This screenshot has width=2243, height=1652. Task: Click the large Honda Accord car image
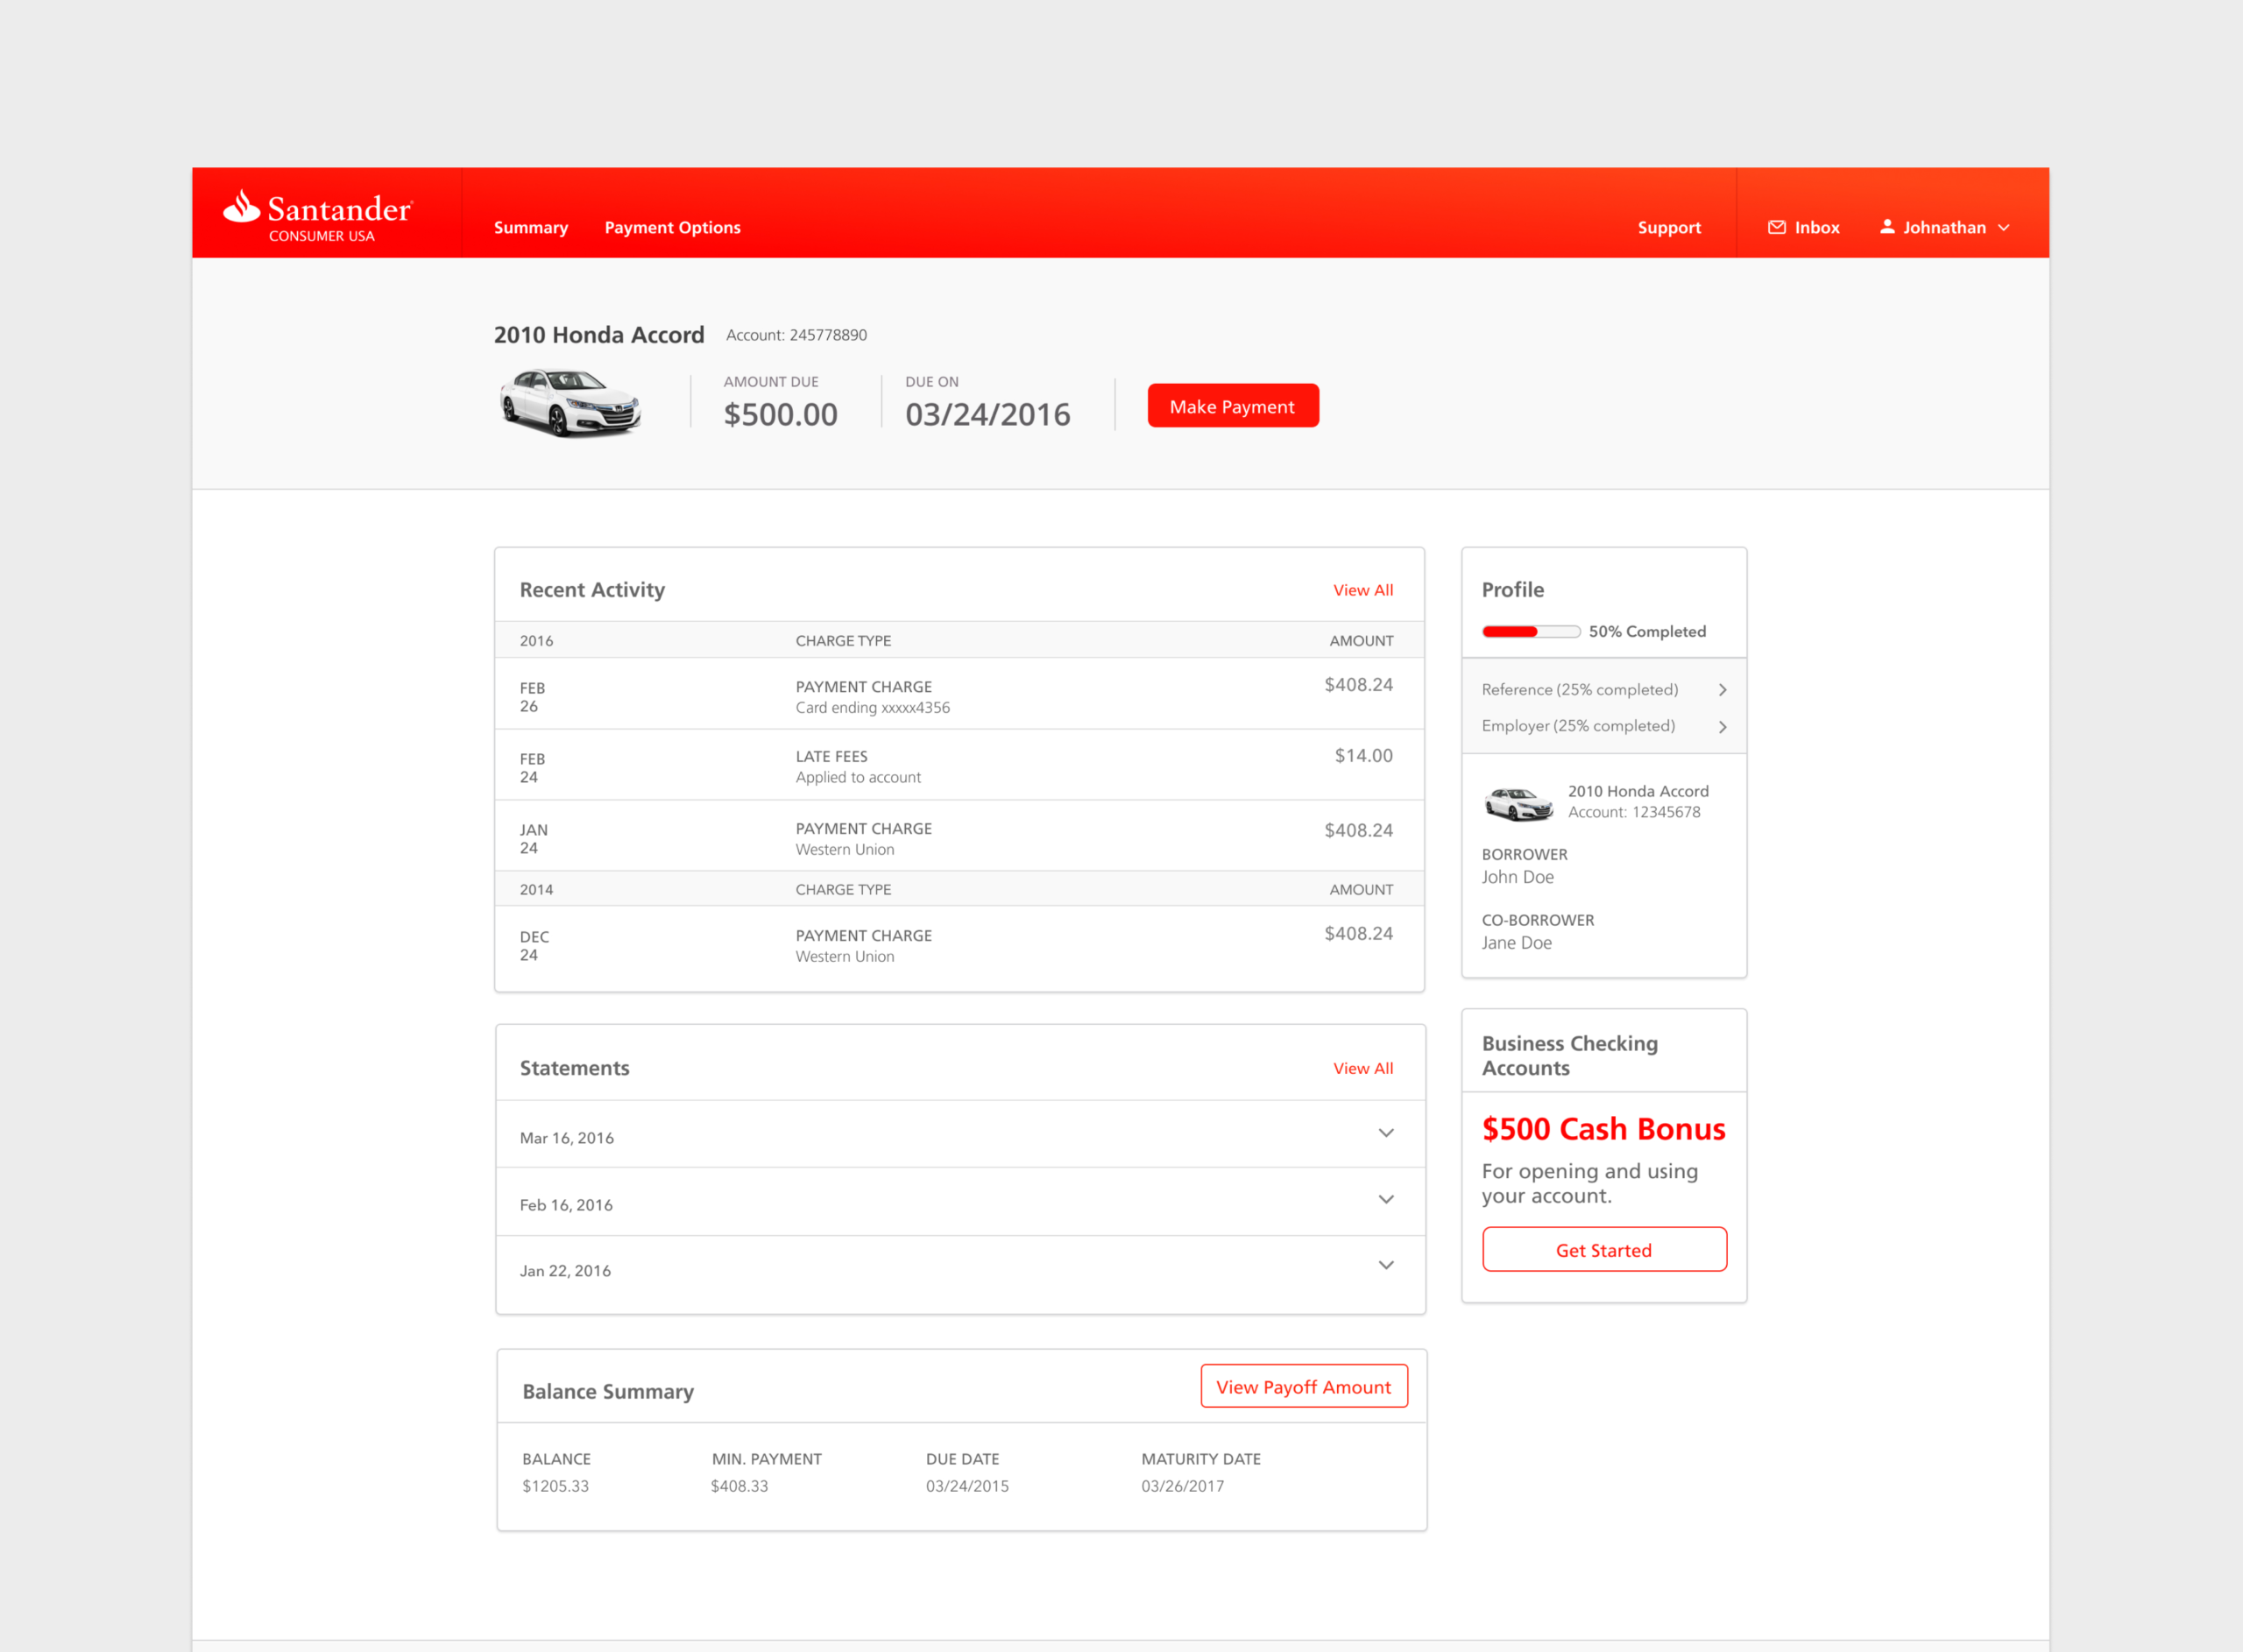point(570,402)
